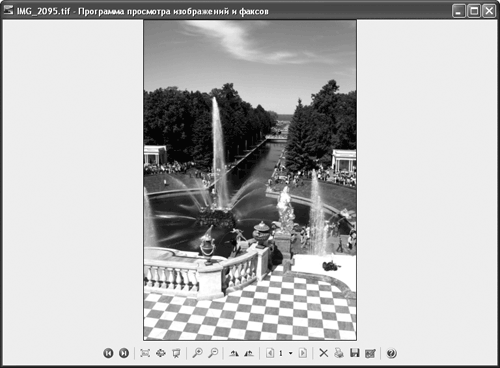Select Best Fit view icon

(x=145, y=353)
